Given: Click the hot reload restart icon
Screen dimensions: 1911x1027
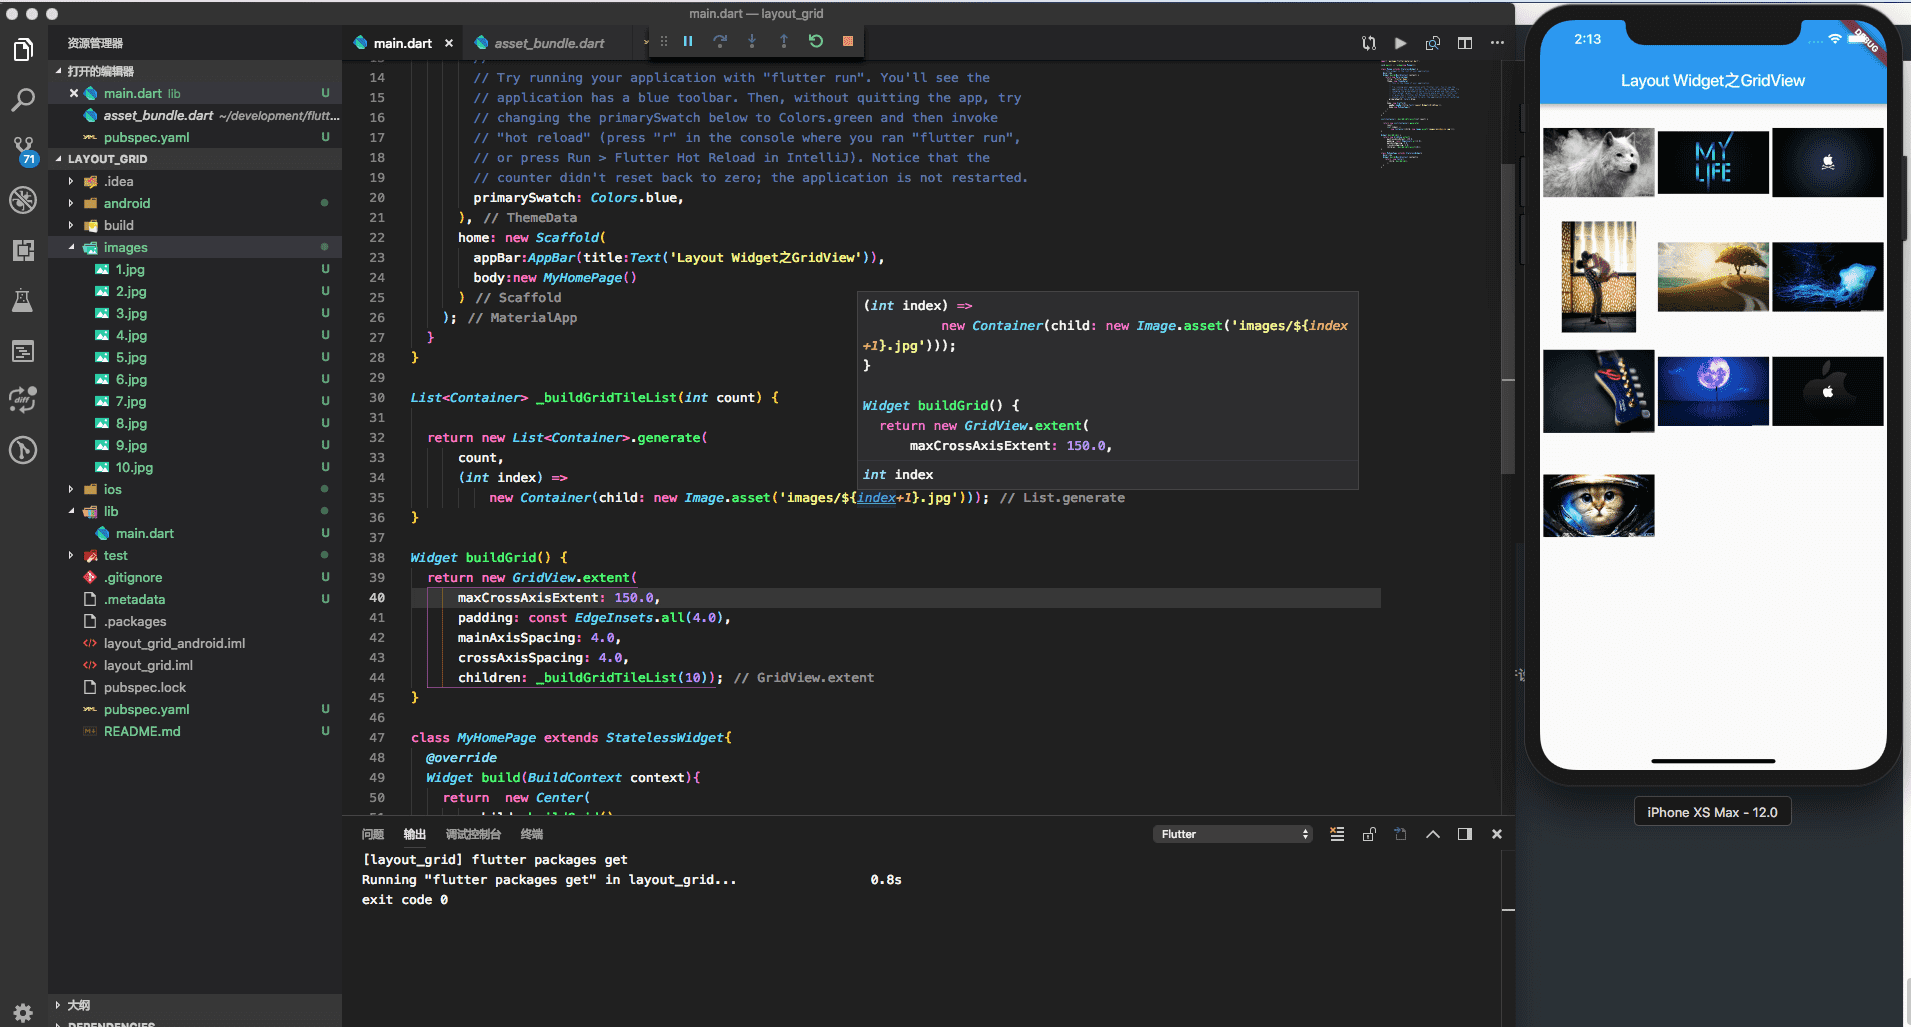Looking at the screenshot, I should [816, 41].
